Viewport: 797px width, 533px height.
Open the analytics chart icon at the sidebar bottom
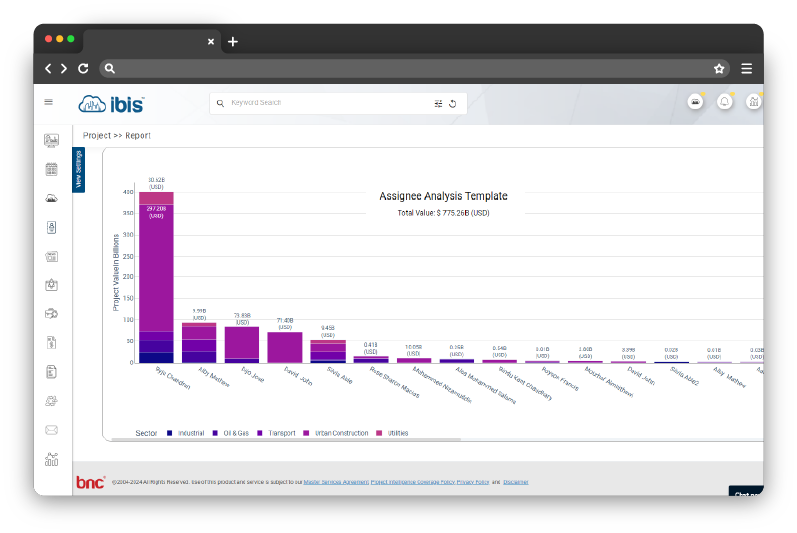[x=51, y=459]
